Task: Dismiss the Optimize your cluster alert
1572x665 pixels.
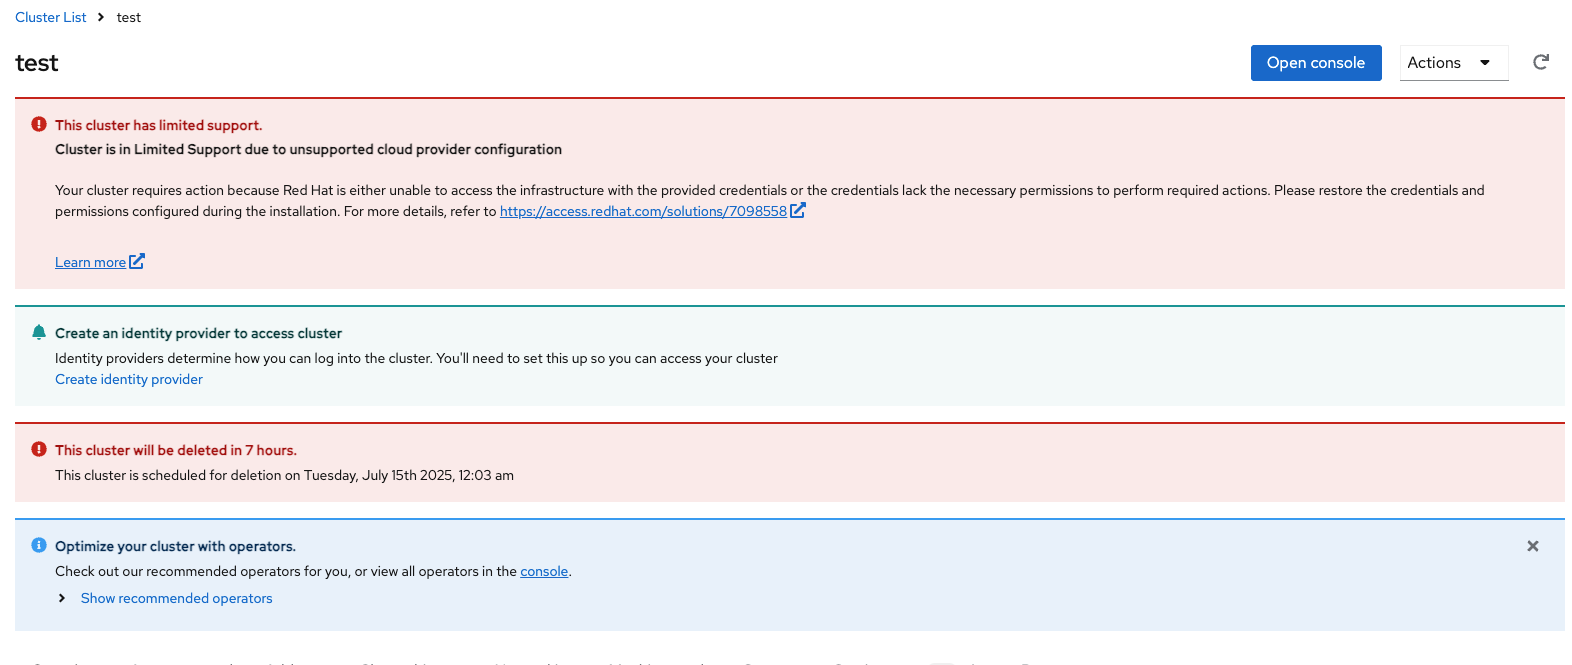Action: click(x=1532, y=546)
